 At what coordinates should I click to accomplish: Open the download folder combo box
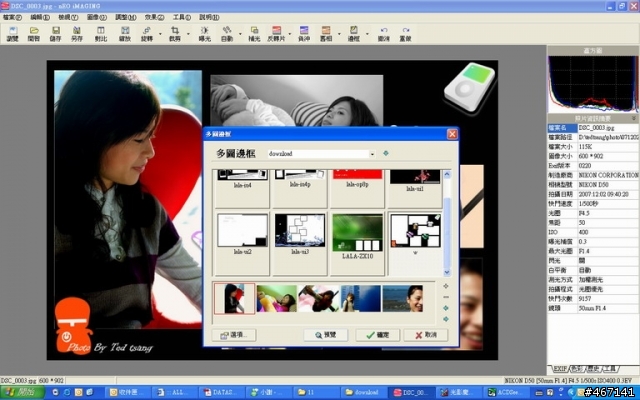click(x=321, y=154)
